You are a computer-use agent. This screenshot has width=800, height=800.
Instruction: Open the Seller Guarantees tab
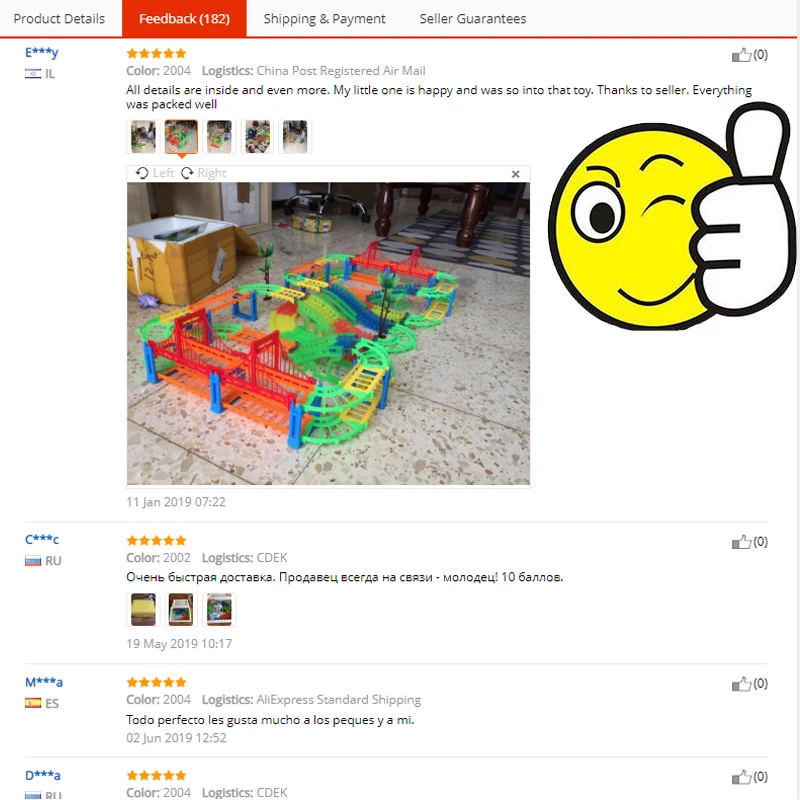pyautogui.click(x=472, y=18)
